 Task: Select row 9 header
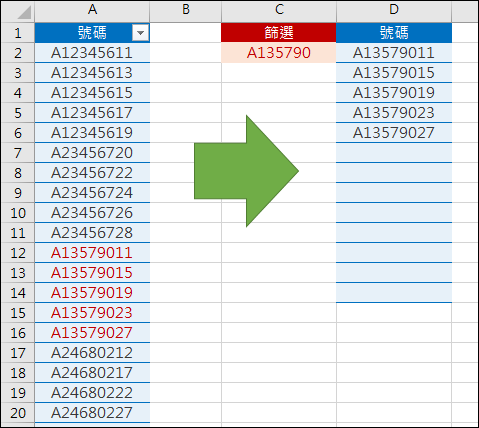point(18,193)
